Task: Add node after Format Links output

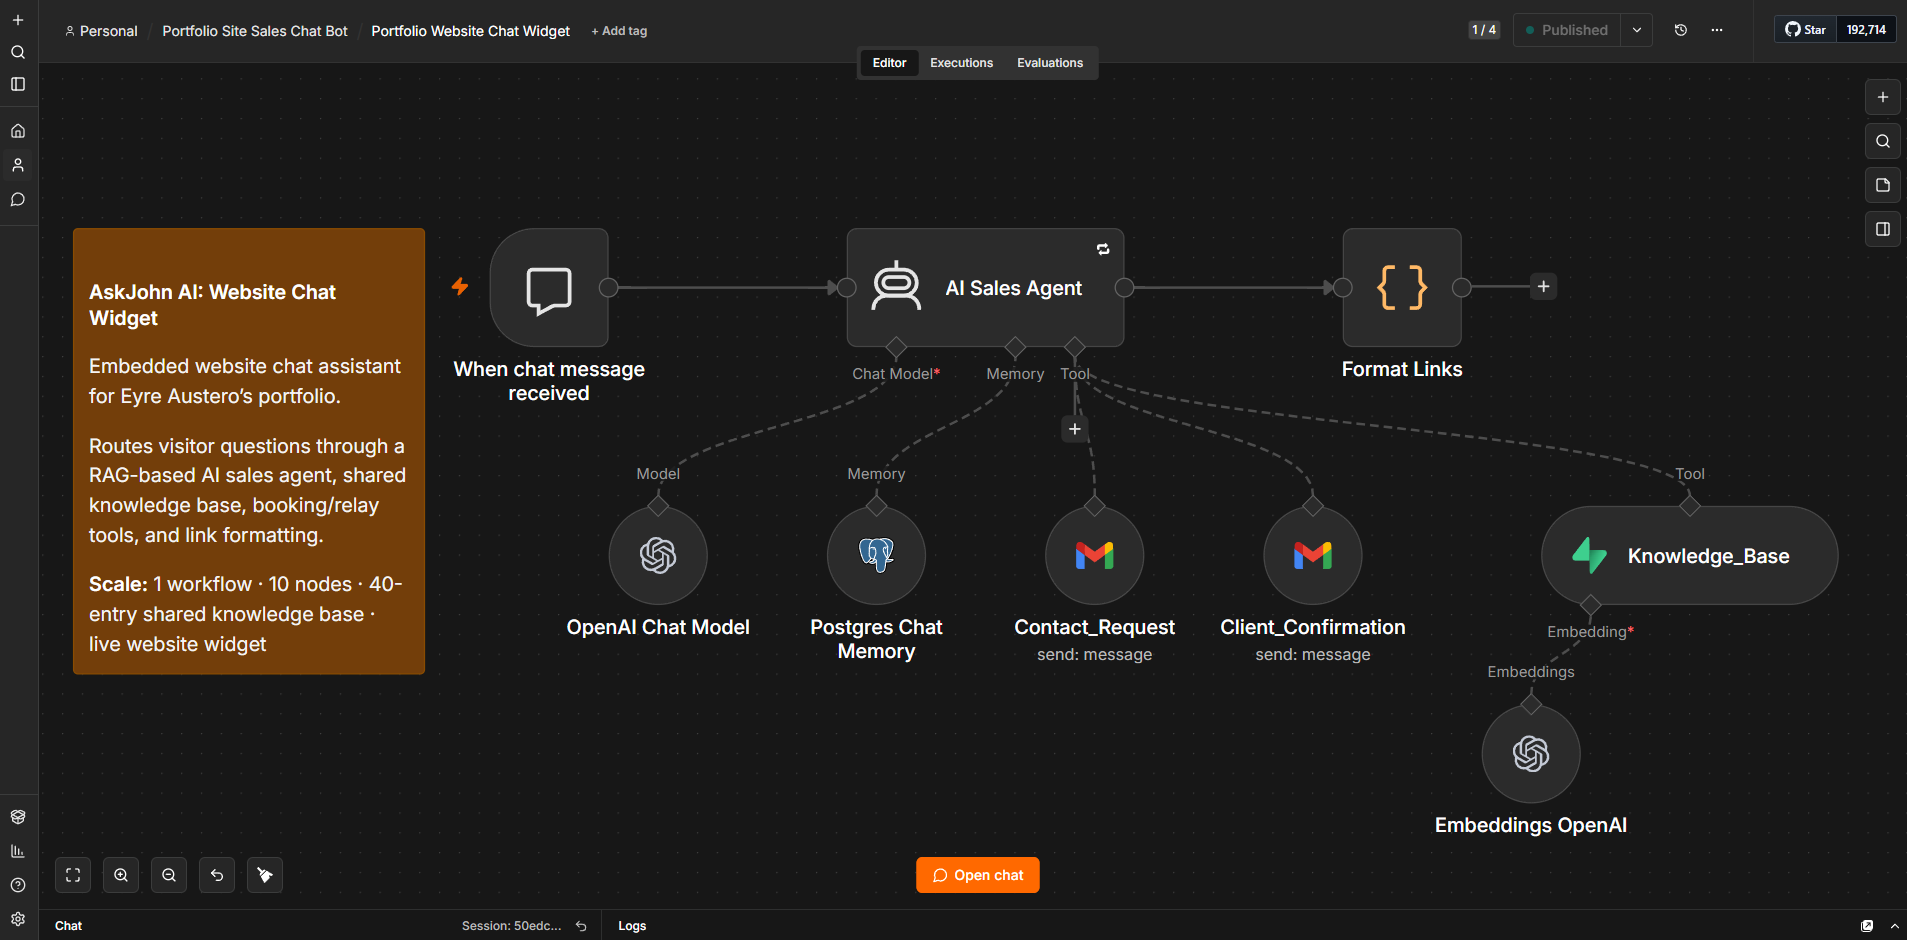Action: point(1544,287)
